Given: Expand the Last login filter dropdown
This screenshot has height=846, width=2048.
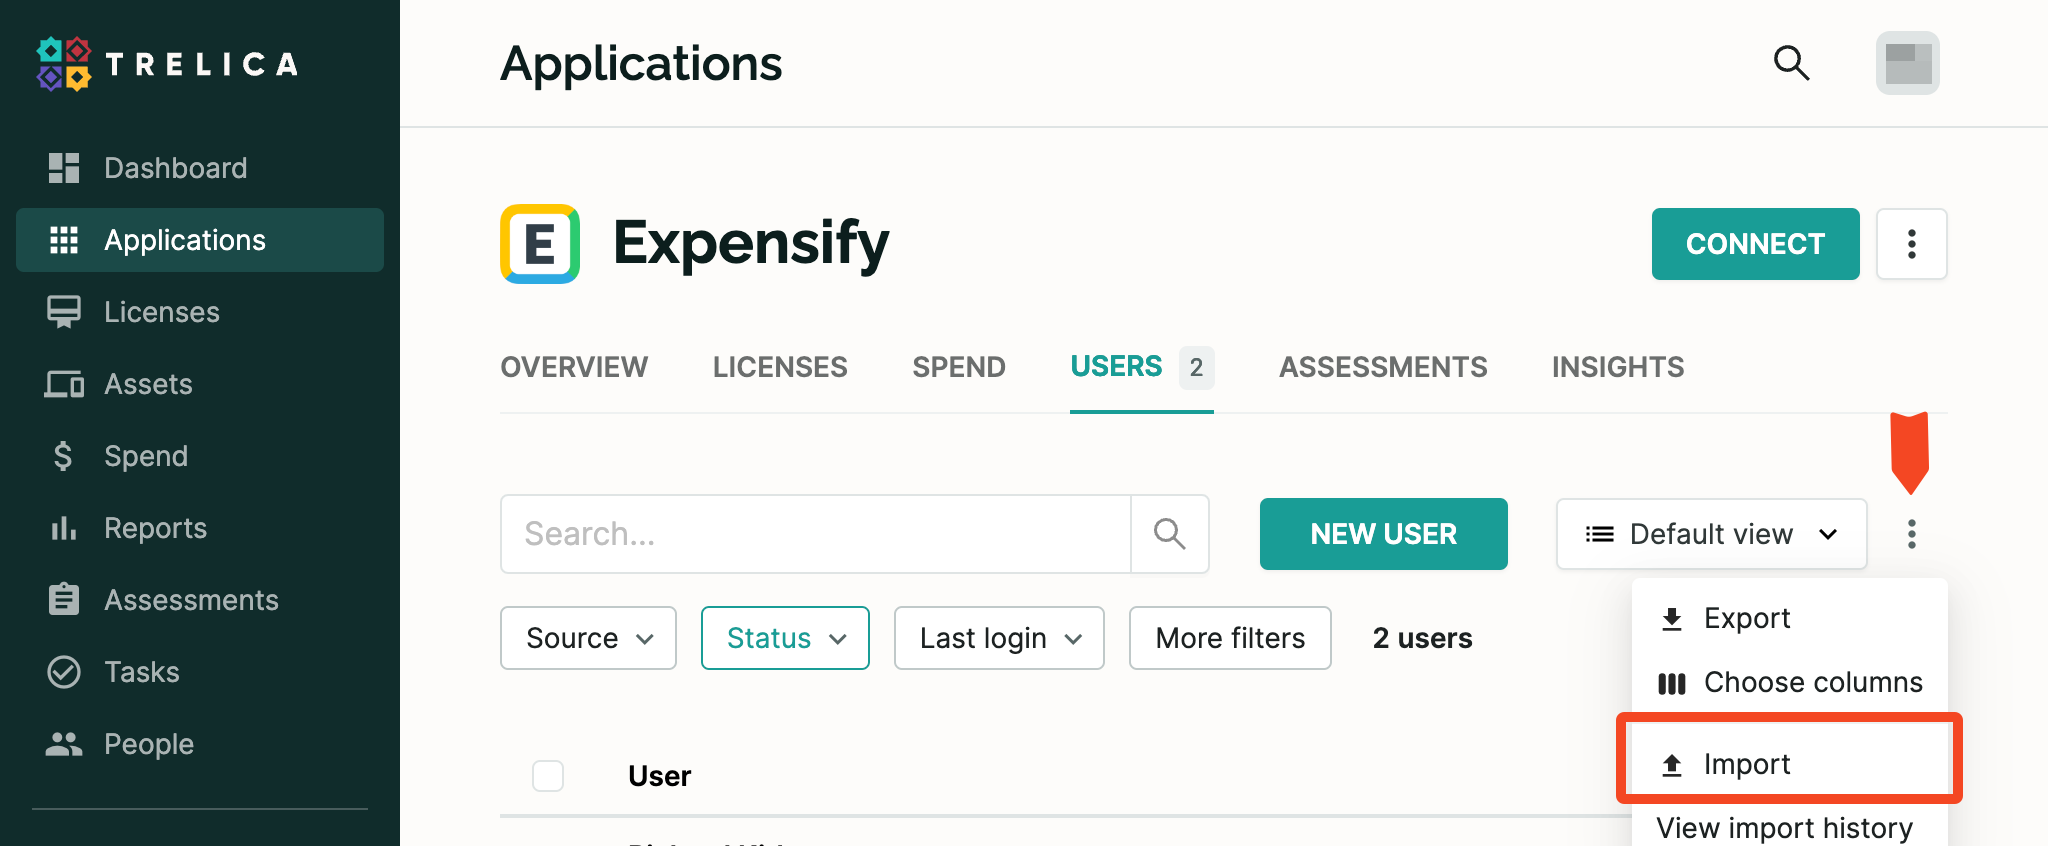Looking at the screenshot, I should tap(999, 638).
